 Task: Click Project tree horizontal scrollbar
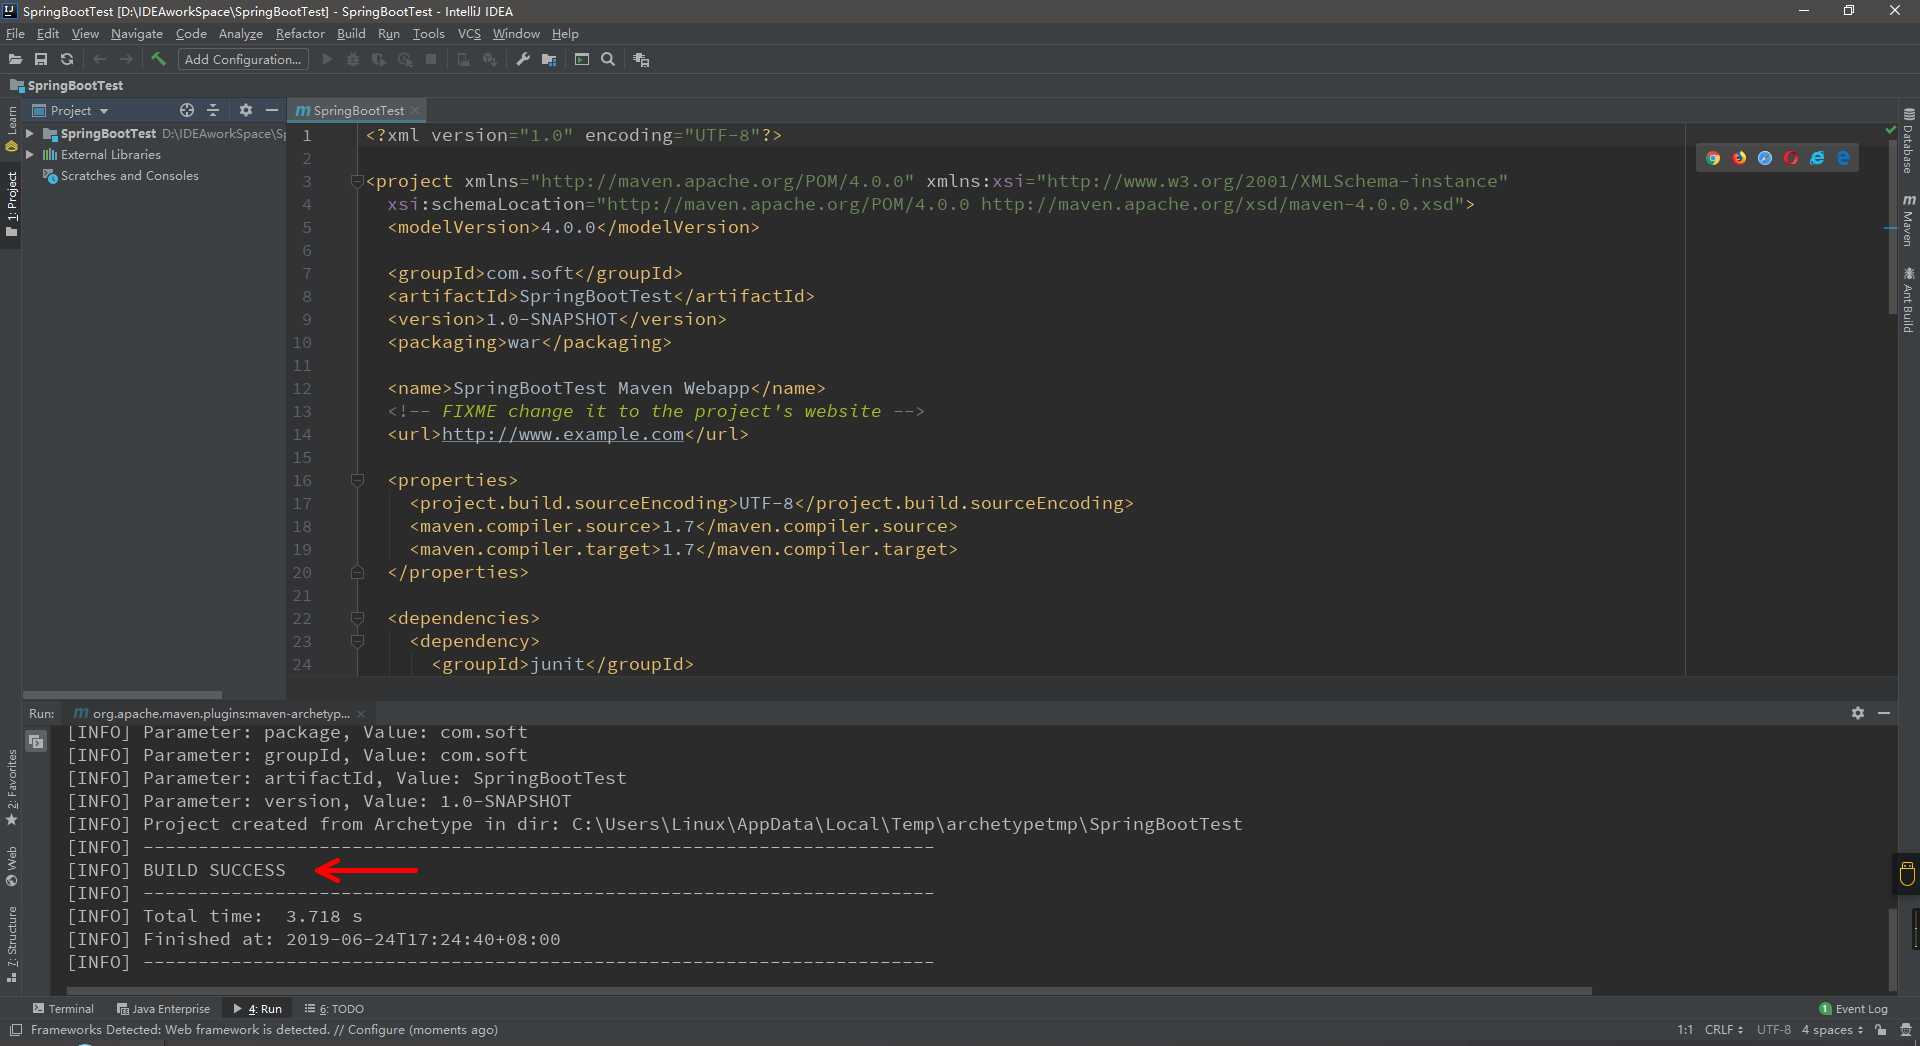122,694
